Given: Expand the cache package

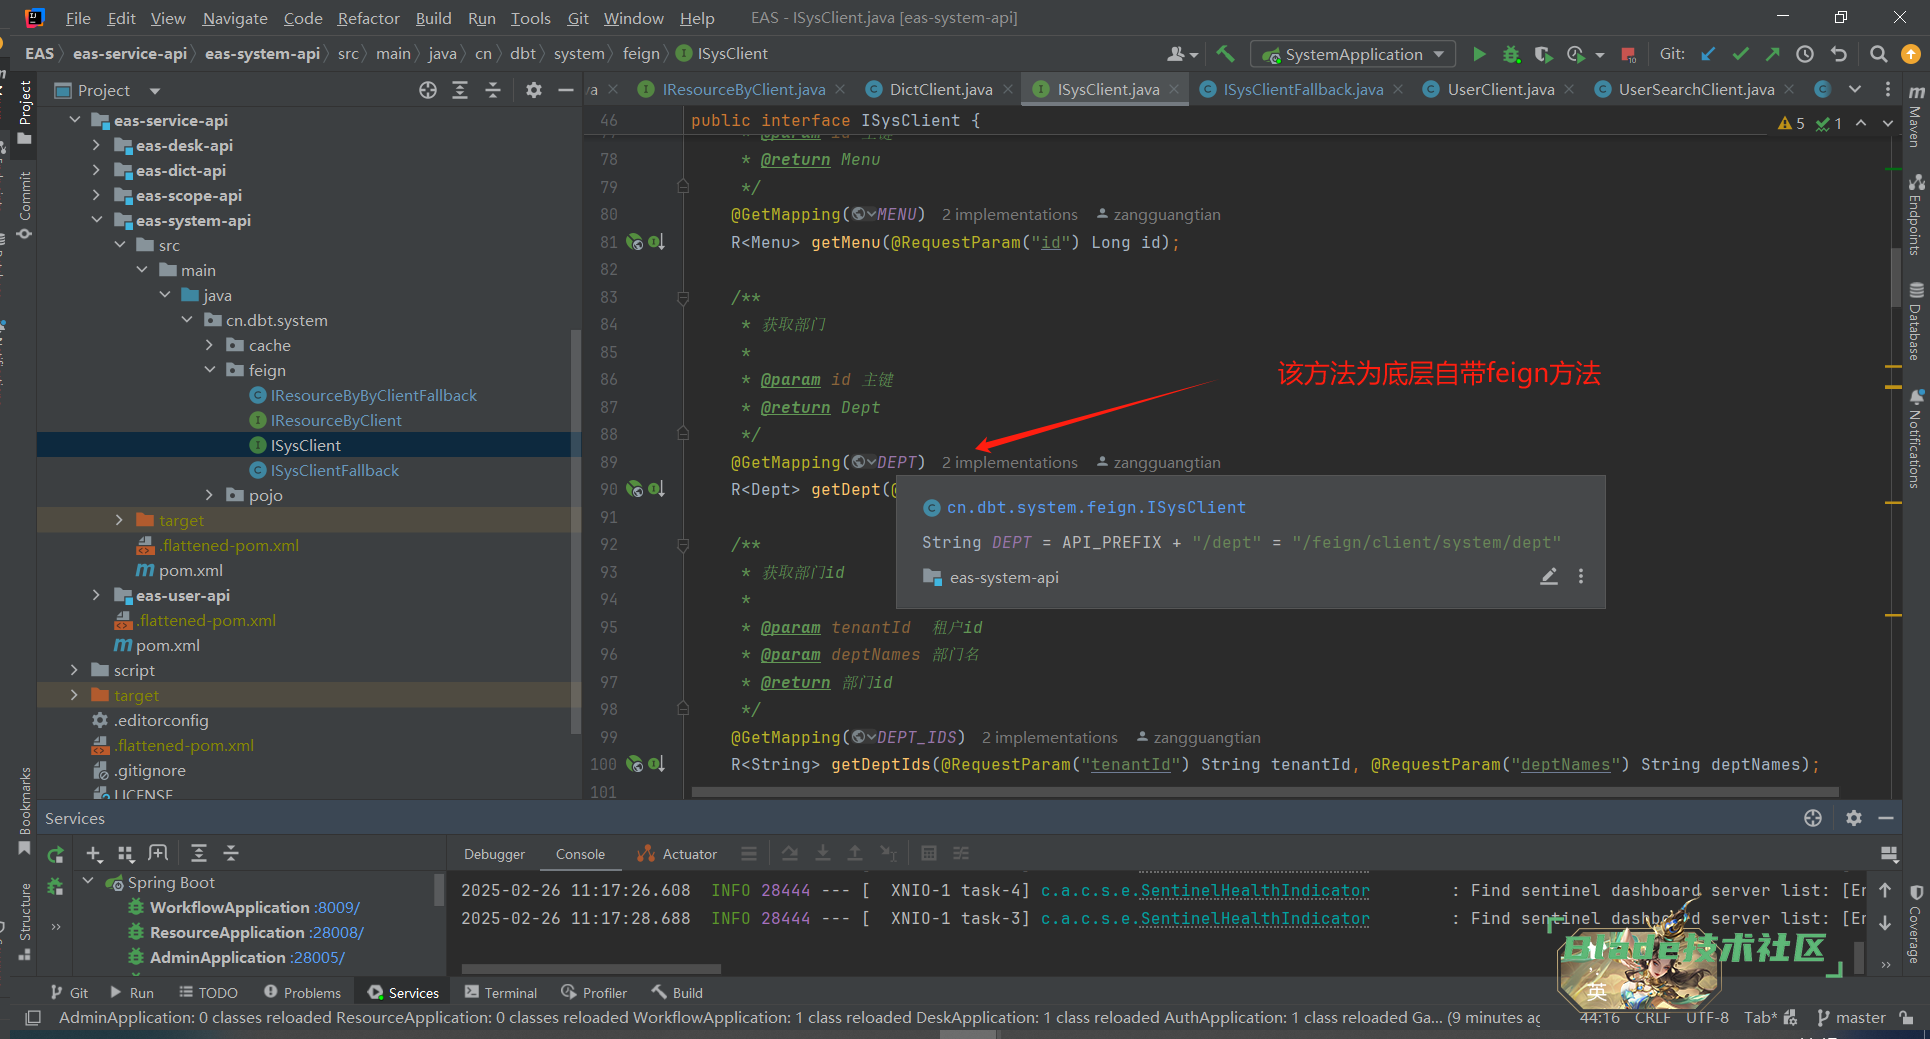Looking at the screenshot, I should coord(210,346).
